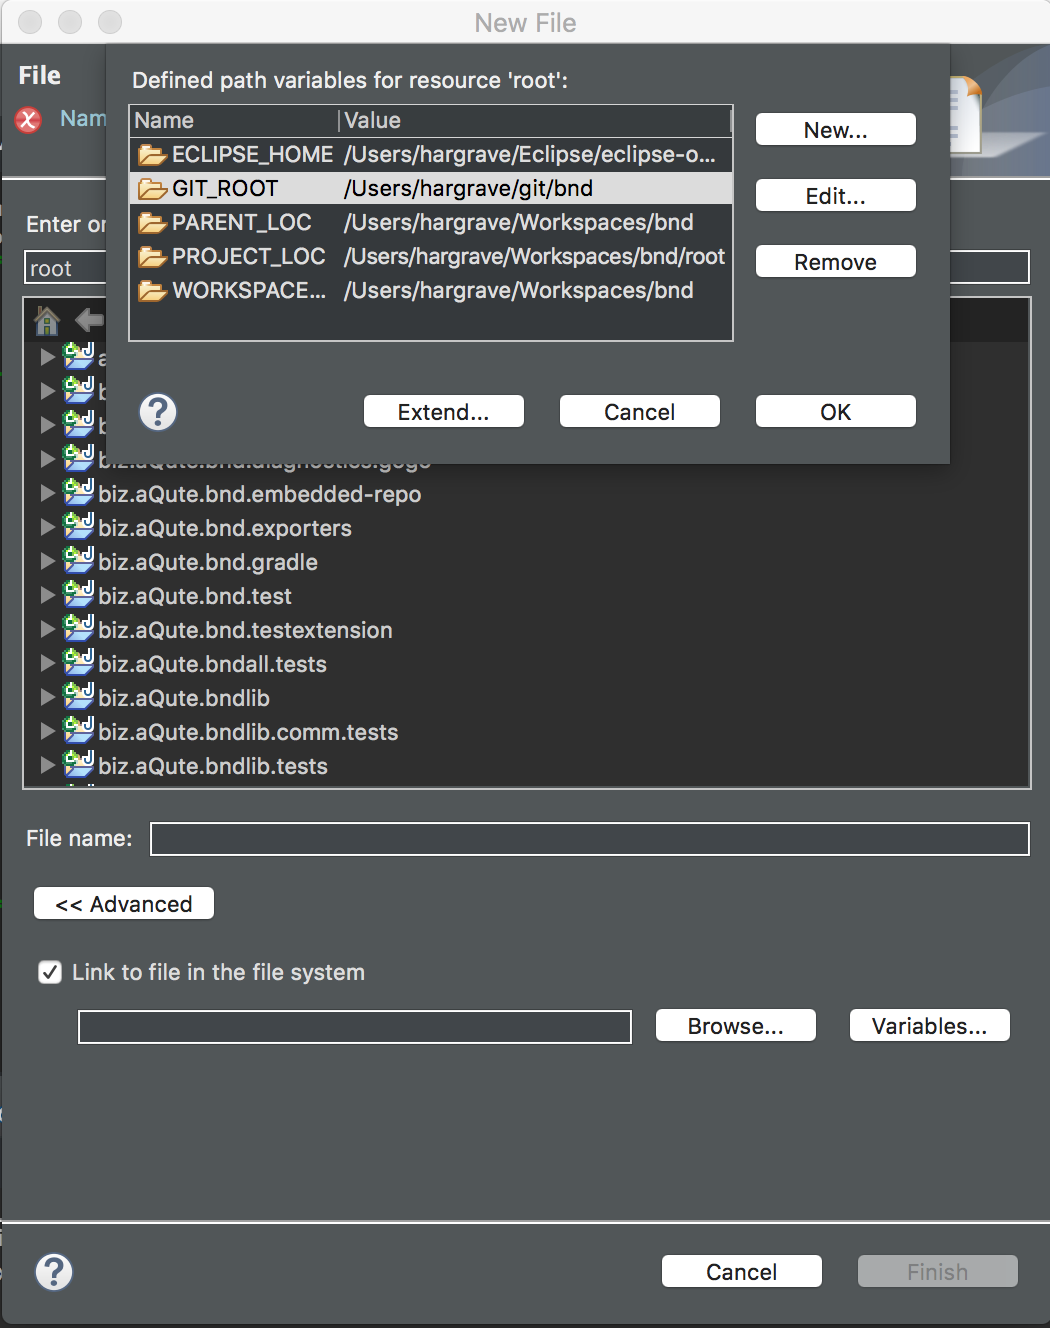Click the ECLIPSE_HOME folder icon

point(150,154)
